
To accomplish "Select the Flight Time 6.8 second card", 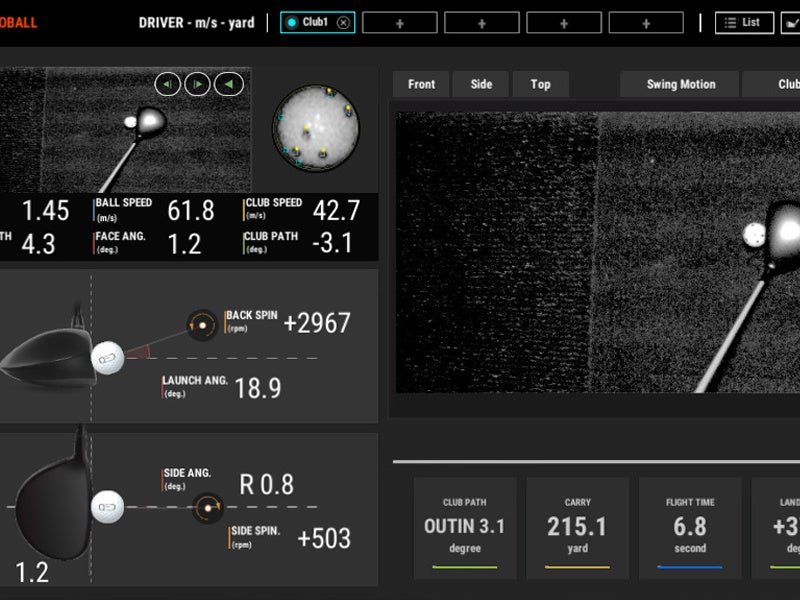I will (x=690, y=528).
